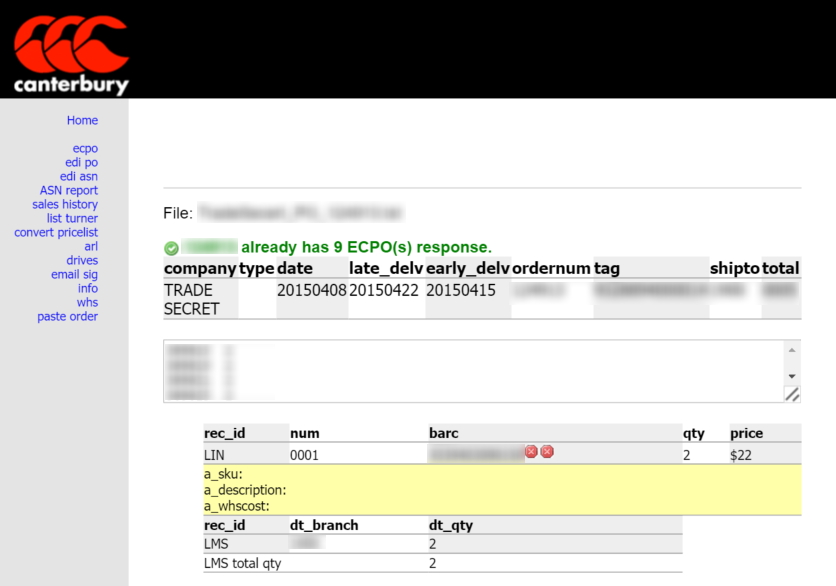836x586 pixels.
Task: Click the early_delv value 20150415
Action: (461, 291)
